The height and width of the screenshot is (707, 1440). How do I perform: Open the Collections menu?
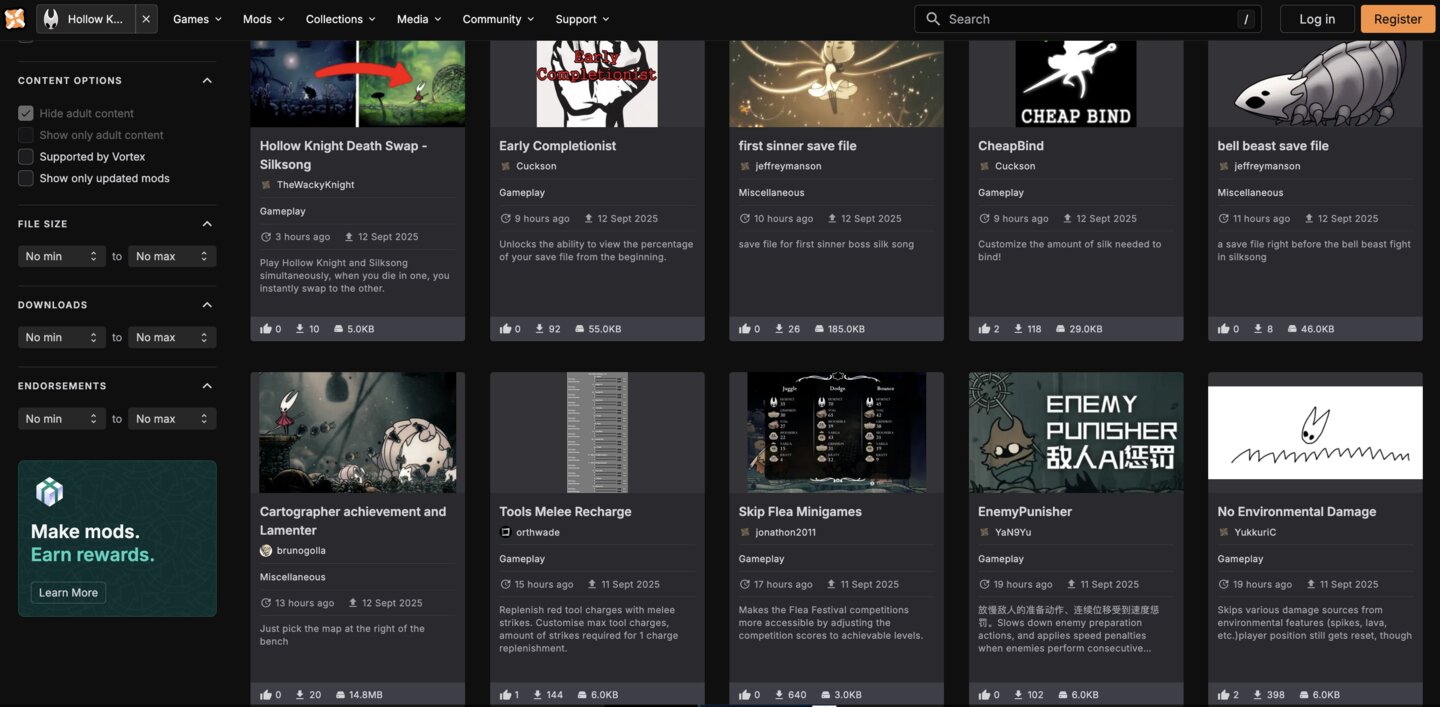tap(340, 19)
